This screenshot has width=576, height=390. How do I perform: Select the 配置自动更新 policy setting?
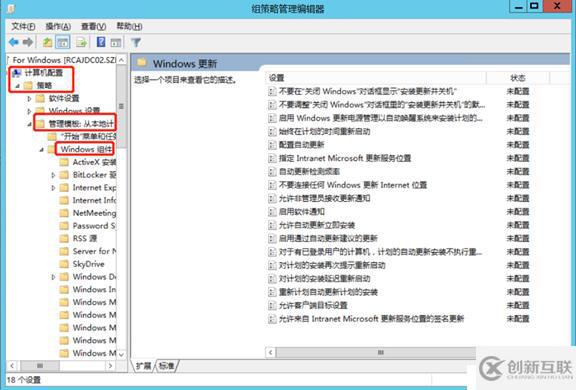pyautogui.click(x=302, y=145)
